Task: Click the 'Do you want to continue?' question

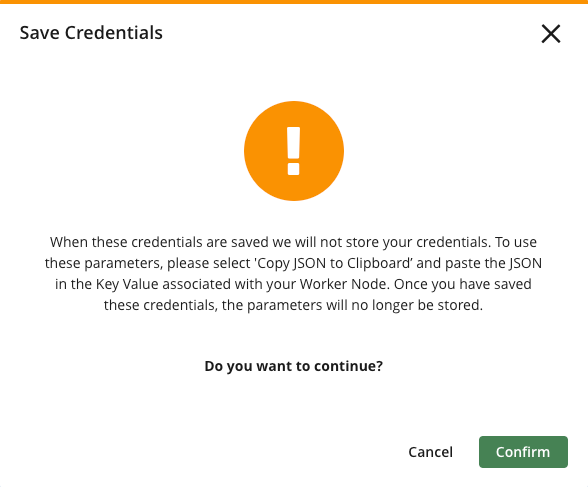Action: 294,366
